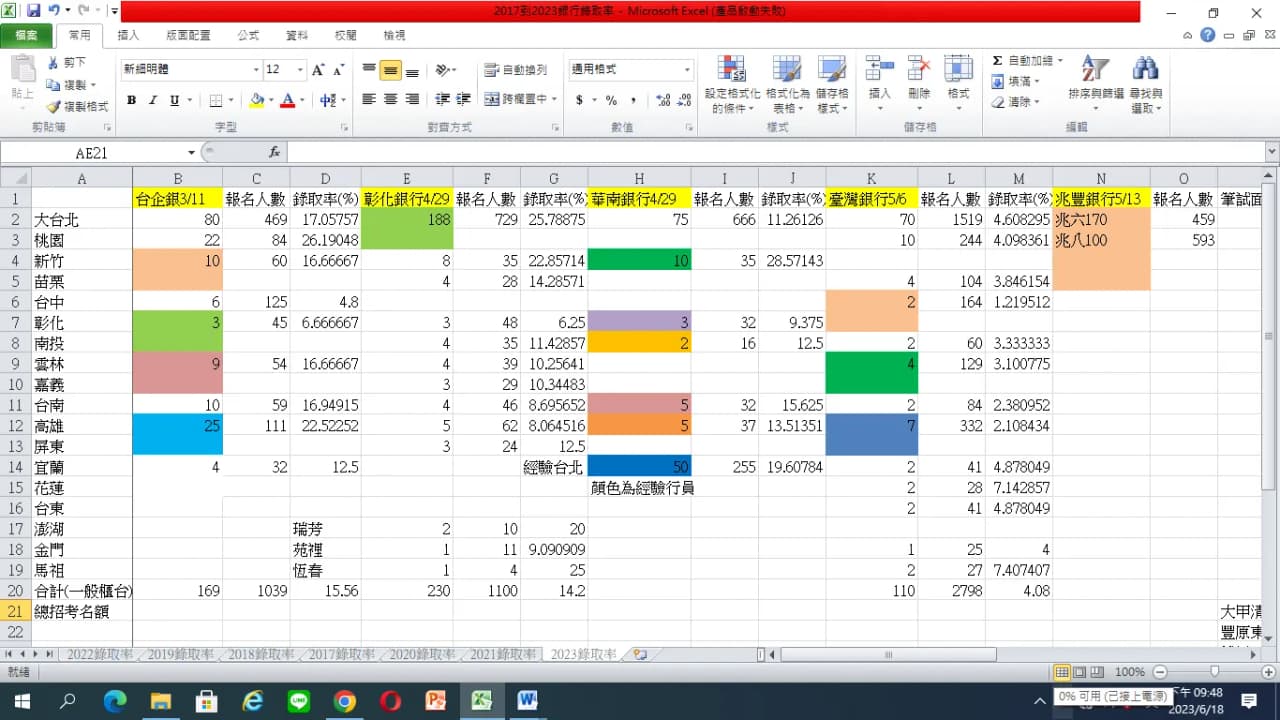Open Microsoft Edge from the taskbar
Image resolution: width=1280 pixels, height=720 pixels.
click(115, 700)
